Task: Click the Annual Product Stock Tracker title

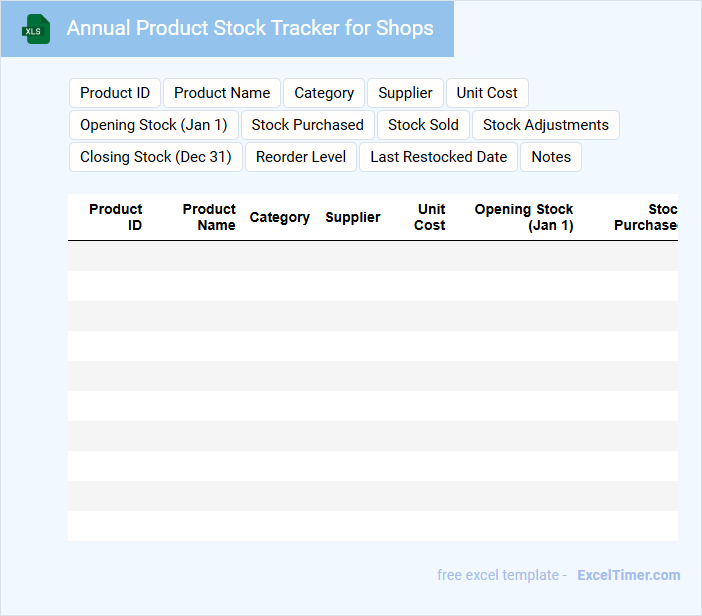Action: (250, 28)
